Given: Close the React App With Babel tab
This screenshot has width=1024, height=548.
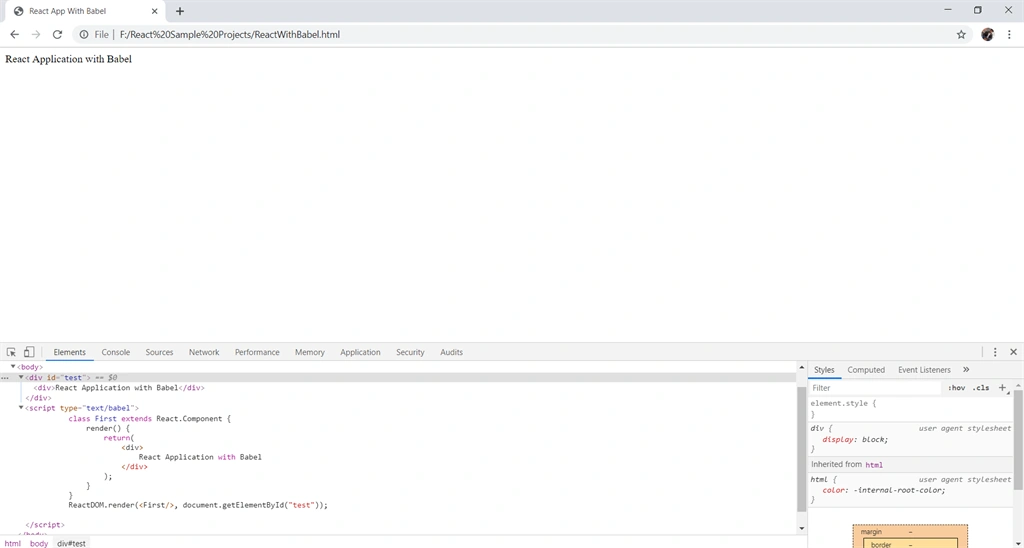Looking at the screenshot, I should pos(155,11).
